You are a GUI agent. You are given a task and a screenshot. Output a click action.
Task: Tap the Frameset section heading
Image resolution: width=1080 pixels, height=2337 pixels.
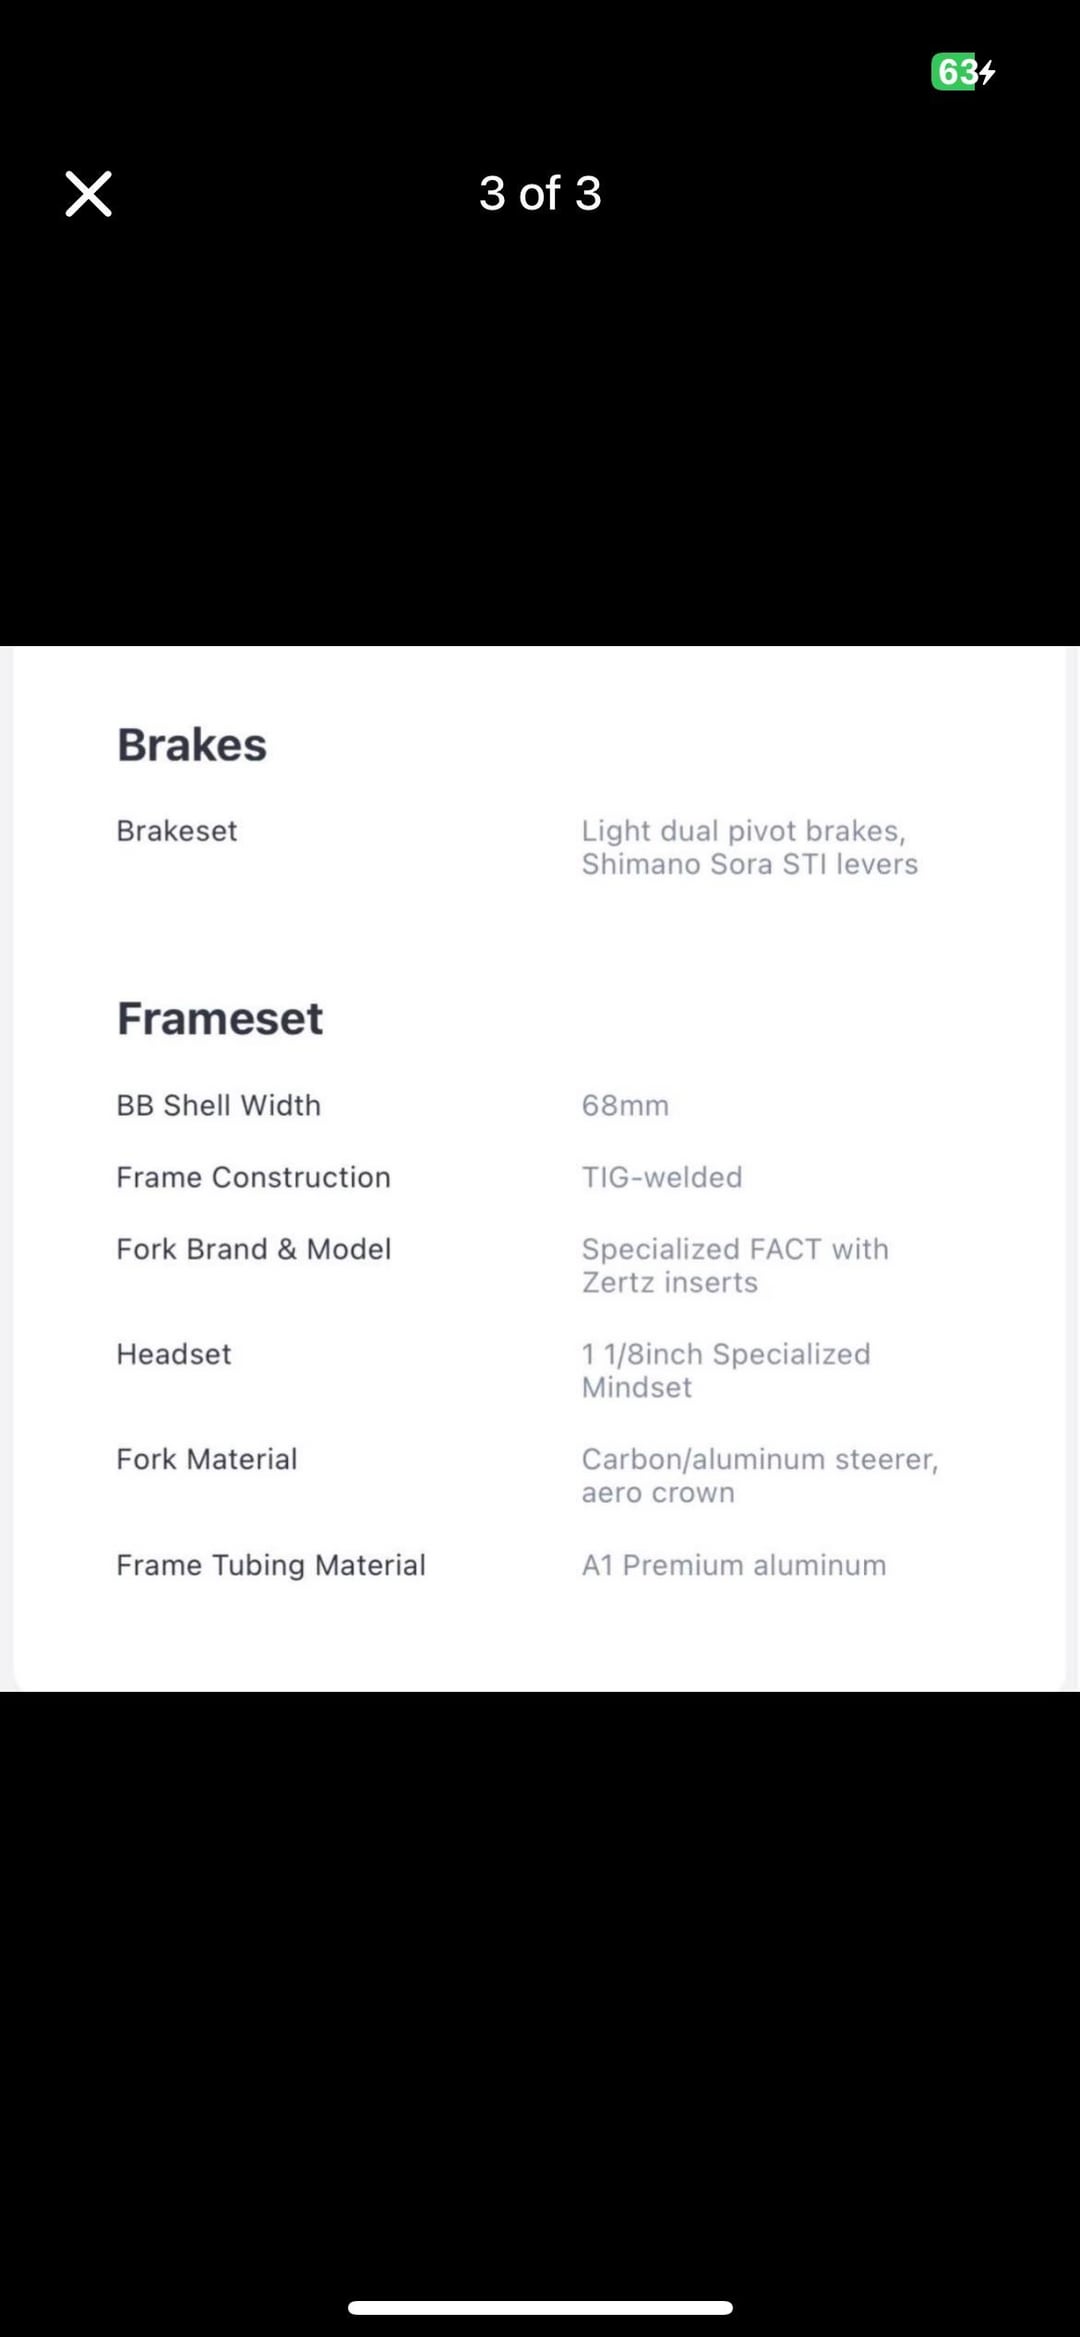click(220, 1019)
